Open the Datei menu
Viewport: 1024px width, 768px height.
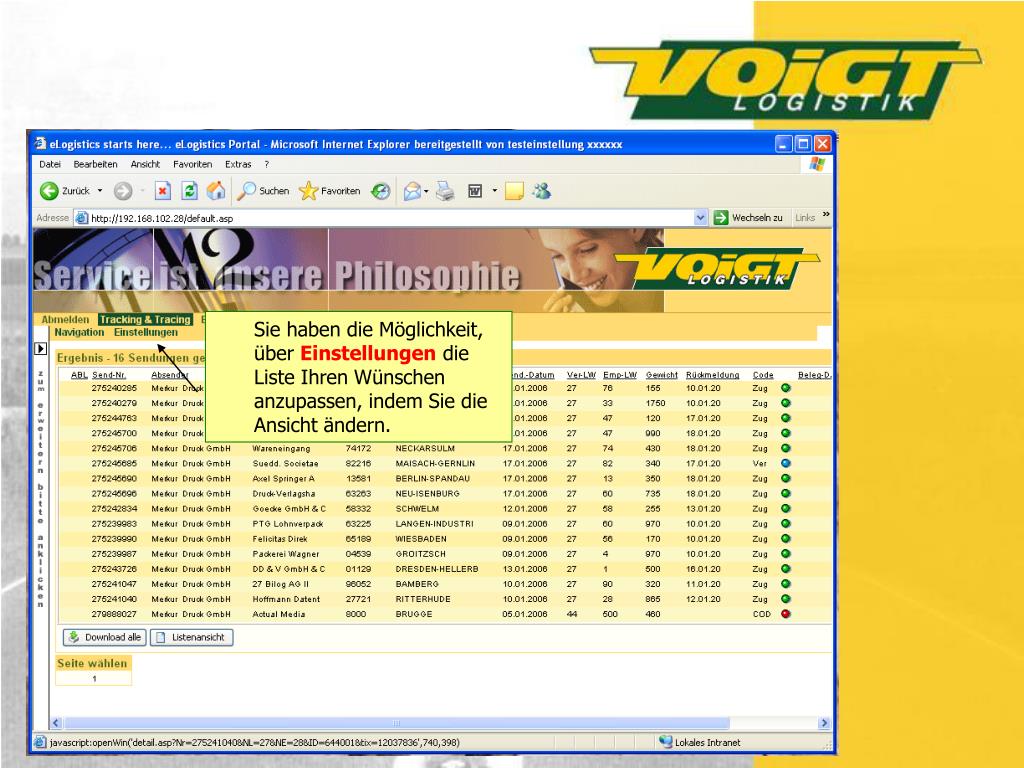[50, 165]
